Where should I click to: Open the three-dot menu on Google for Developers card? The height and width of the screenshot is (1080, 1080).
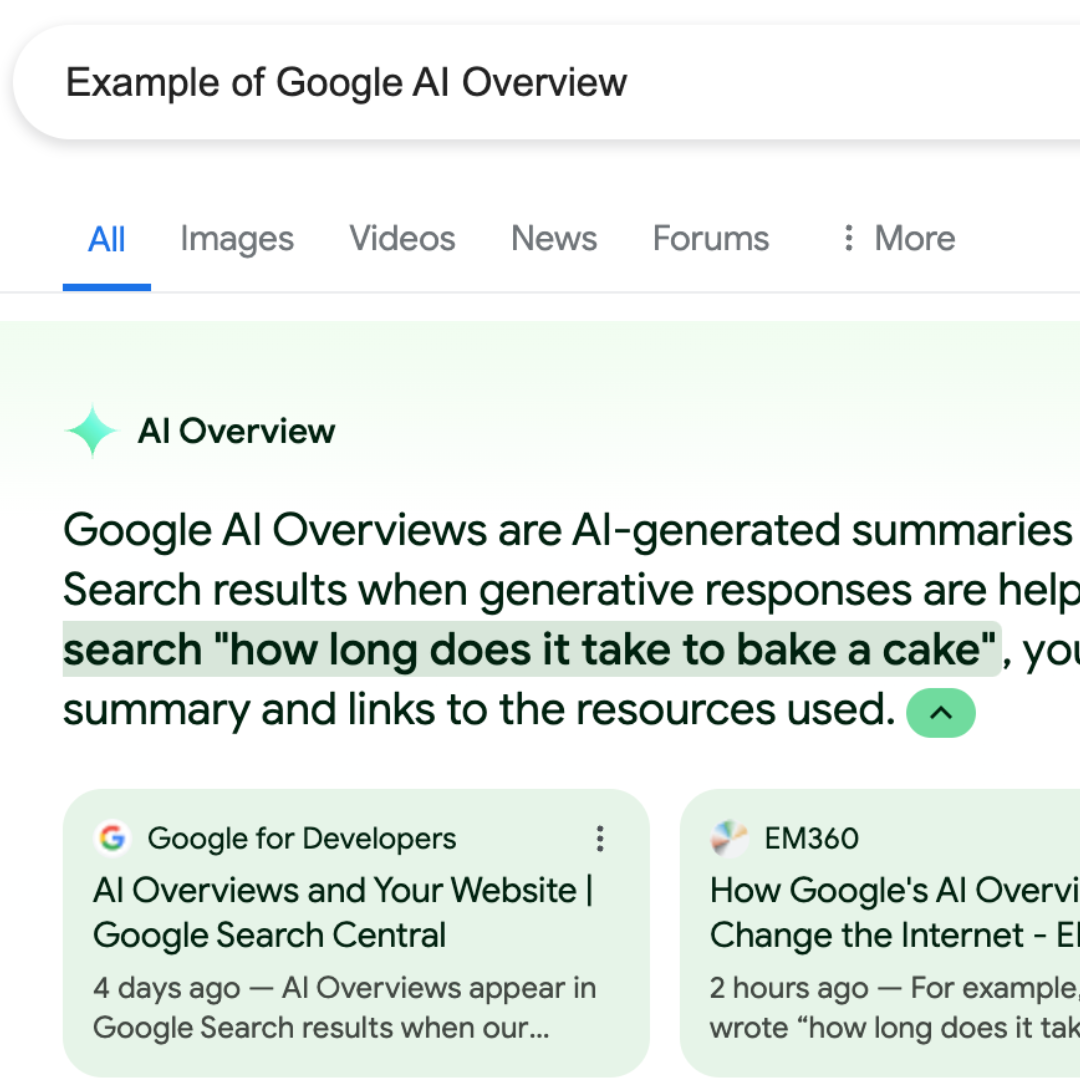[x=600, y=839]
